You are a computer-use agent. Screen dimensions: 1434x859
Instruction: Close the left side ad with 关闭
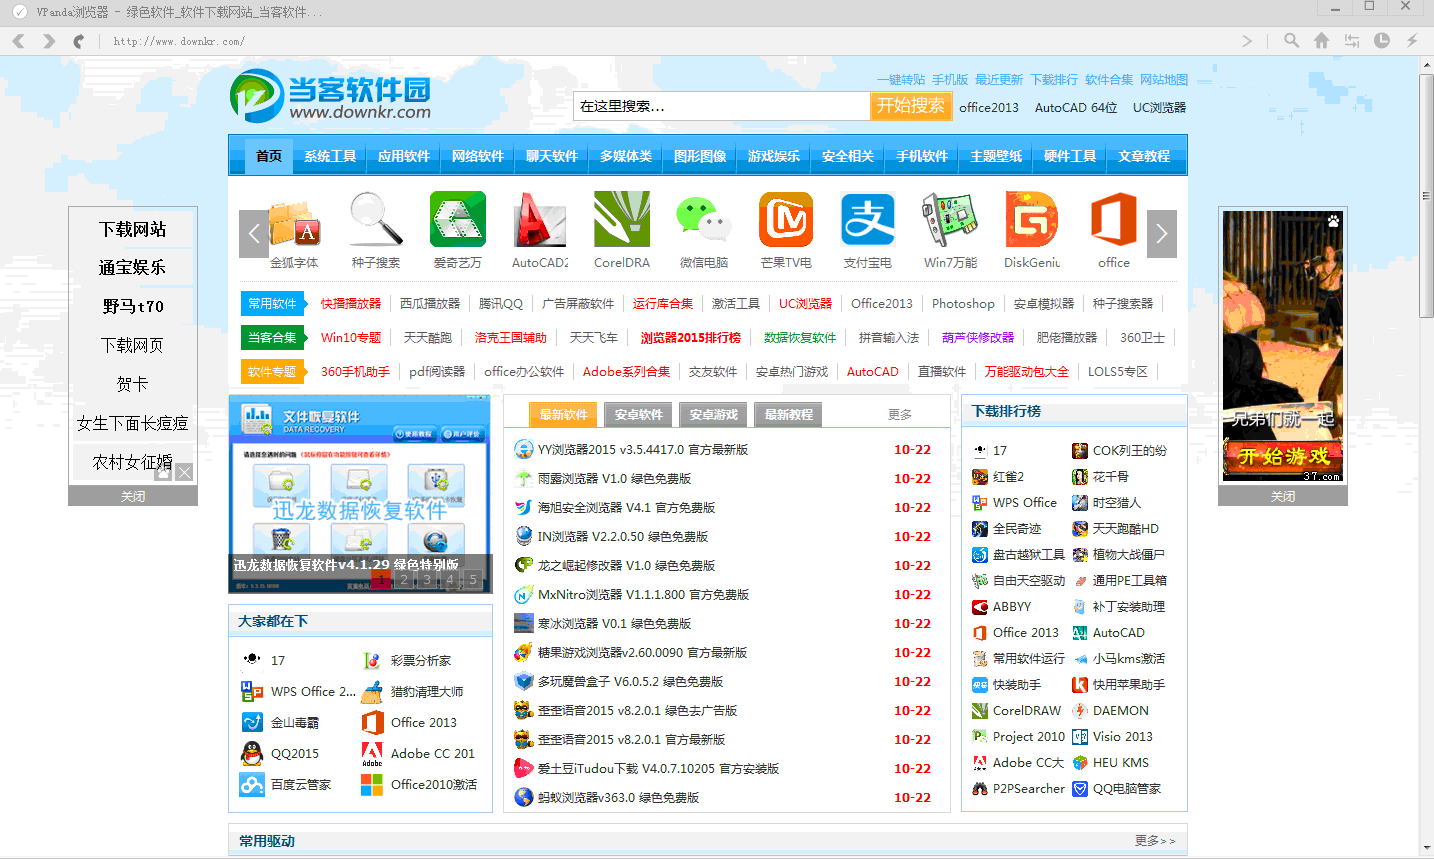pos(133,496)
